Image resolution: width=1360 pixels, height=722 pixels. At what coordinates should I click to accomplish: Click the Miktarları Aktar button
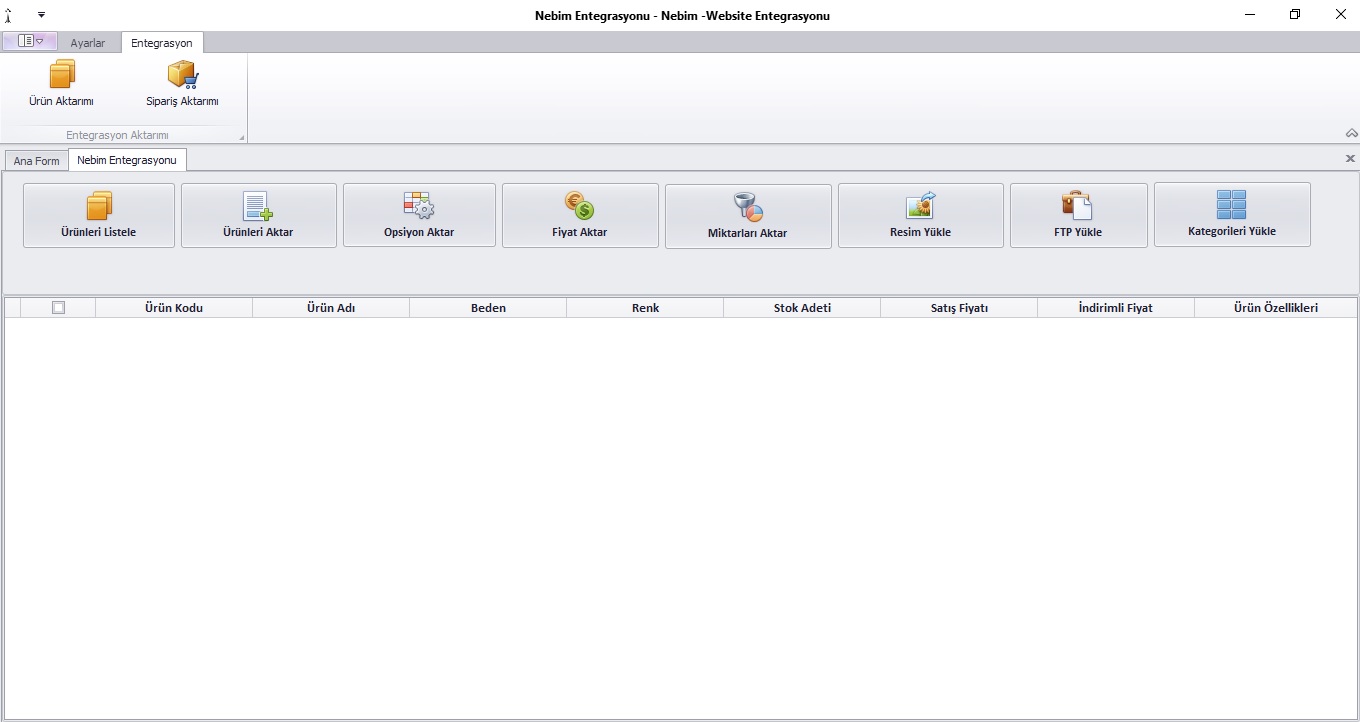[x=748, y=216]
